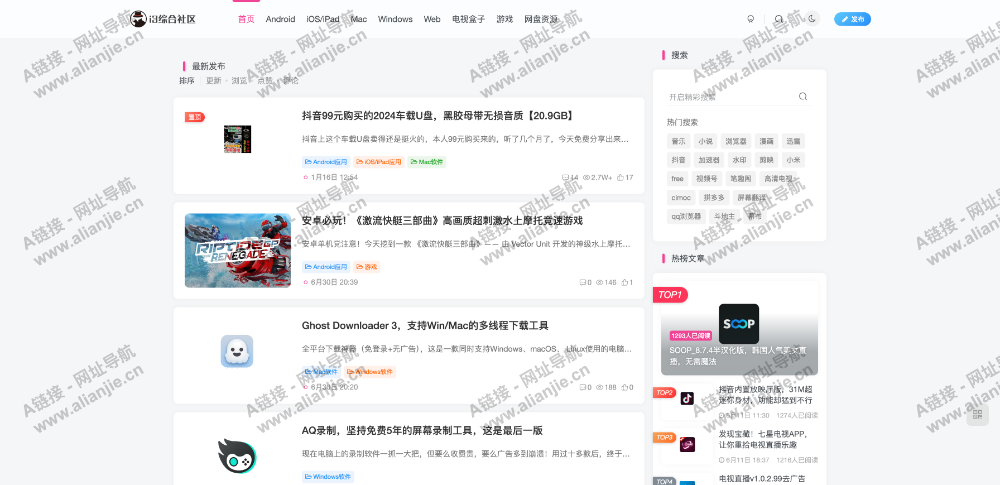Open the TOP1 SOOP article card

click(739, 328)
